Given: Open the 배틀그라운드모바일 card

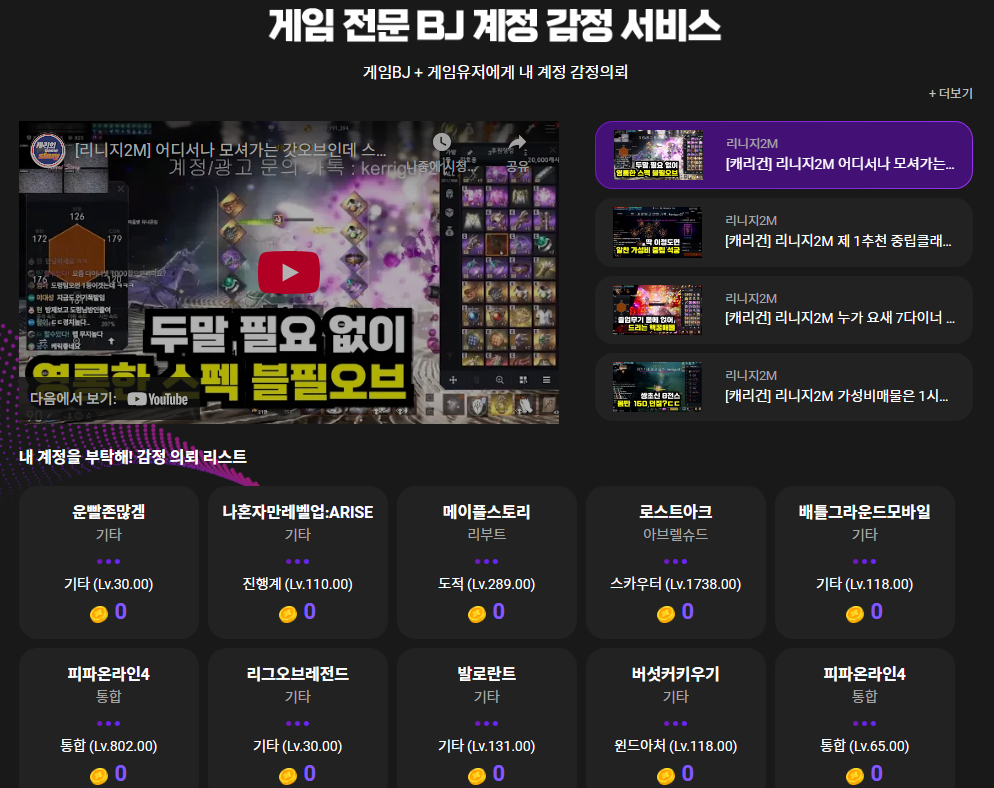Looking at the screenshot, I should point(864,562).
